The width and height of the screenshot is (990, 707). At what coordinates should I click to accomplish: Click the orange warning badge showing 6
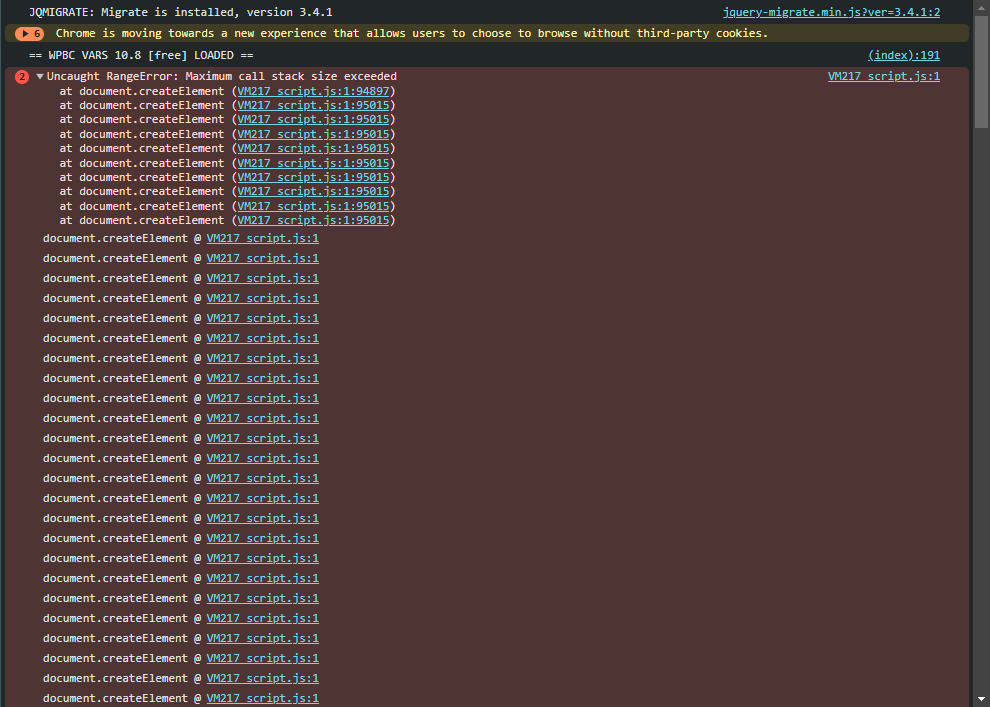(x=30, y=34)
